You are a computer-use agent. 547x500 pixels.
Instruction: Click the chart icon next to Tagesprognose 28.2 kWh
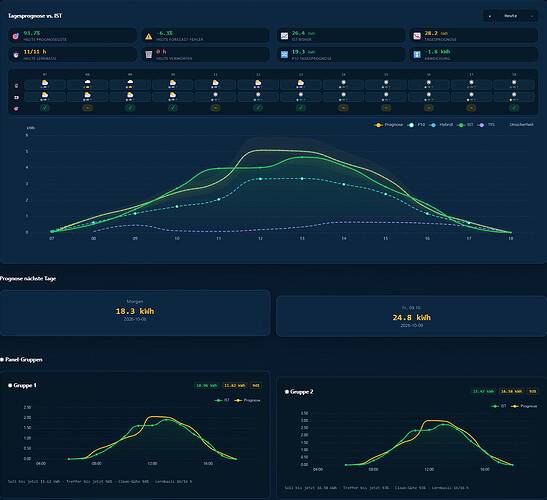pyautogui.click(x=417, y=36)
